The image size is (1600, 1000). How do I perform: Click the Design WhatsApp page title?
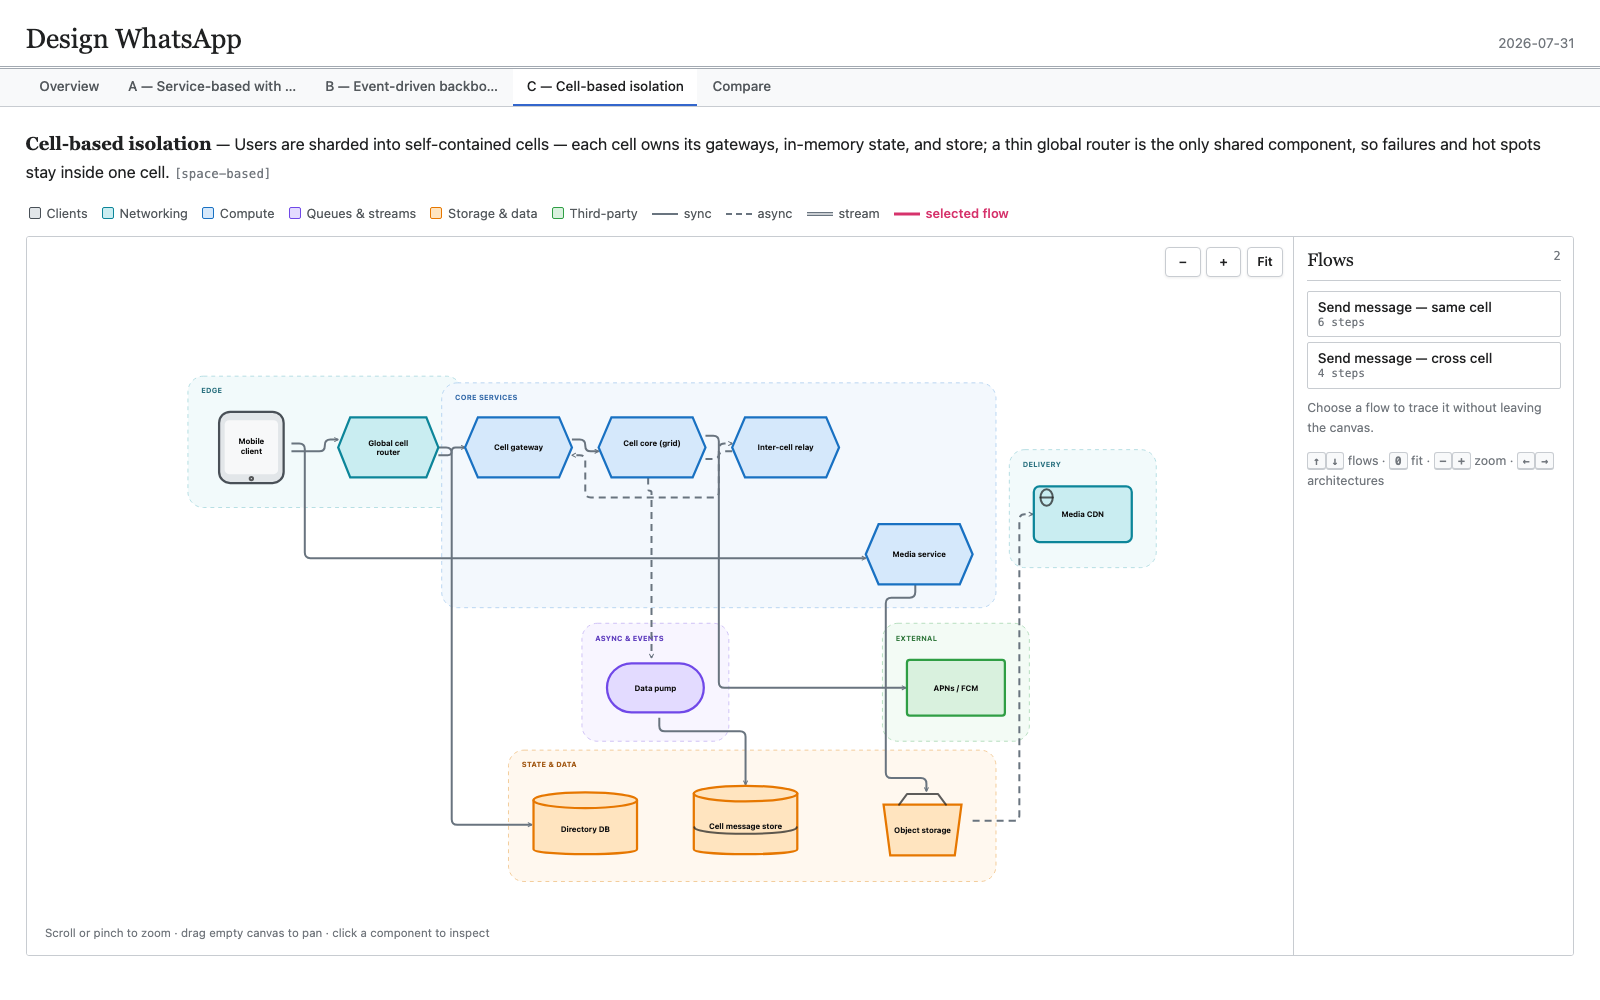134,39
